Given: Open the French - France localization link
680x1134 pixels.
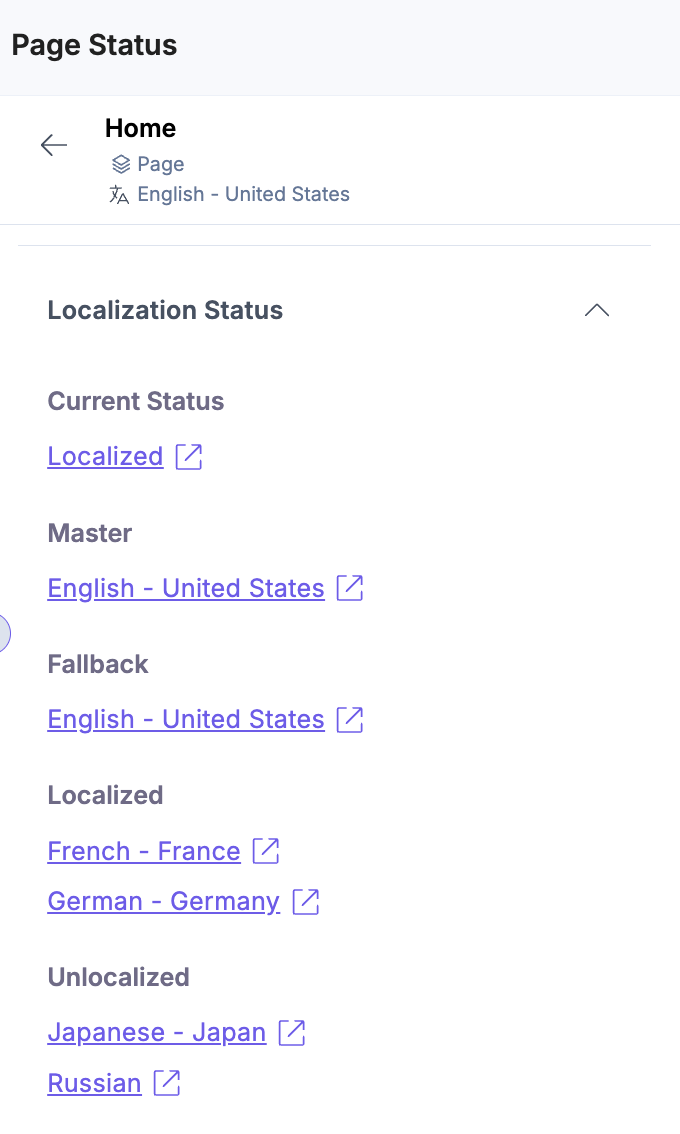Looking at the screenshot, I should click(144, 850).
